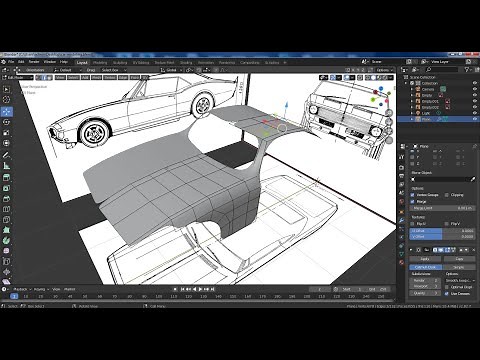Adjust the V Offset slider

pyautogui.click(x=442, y=237)
